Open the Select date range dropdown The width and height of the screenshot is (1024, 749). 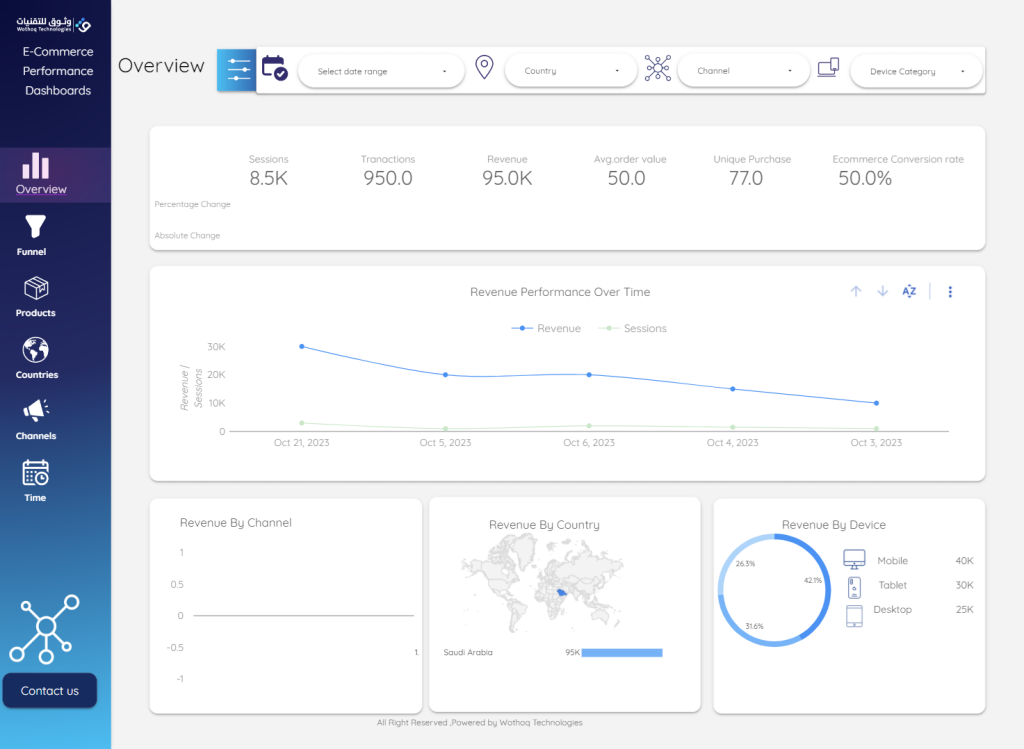point(381,71)
